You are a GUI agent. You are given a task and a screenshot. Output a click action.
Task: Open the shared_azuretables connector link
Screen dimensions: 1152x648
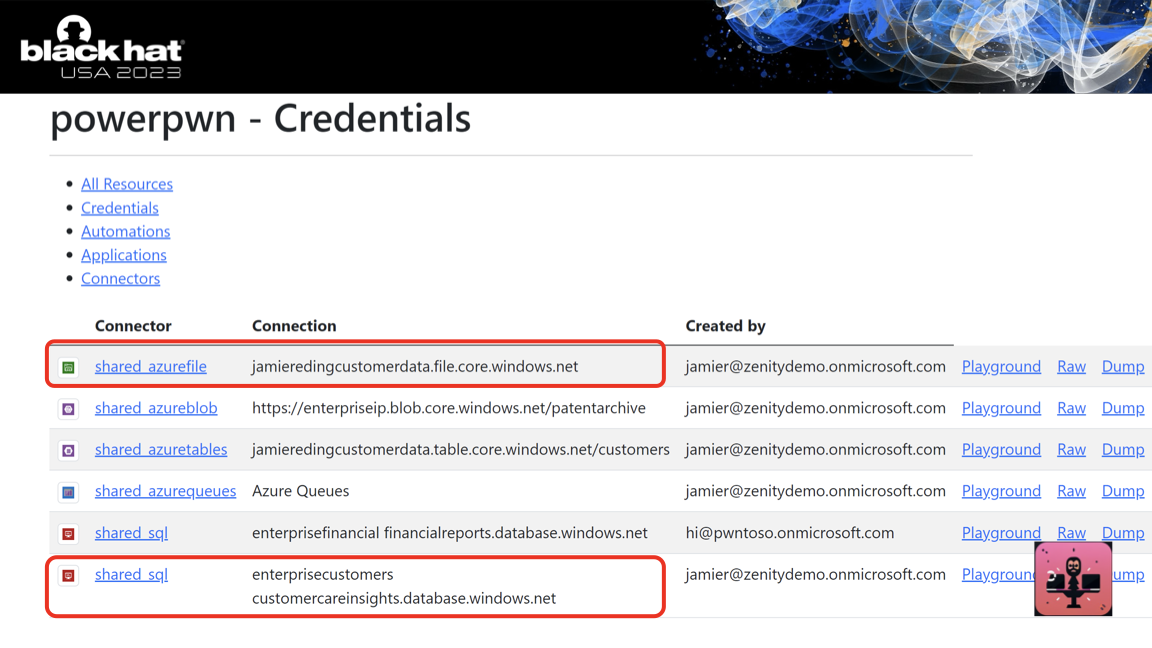pos(161,450)
